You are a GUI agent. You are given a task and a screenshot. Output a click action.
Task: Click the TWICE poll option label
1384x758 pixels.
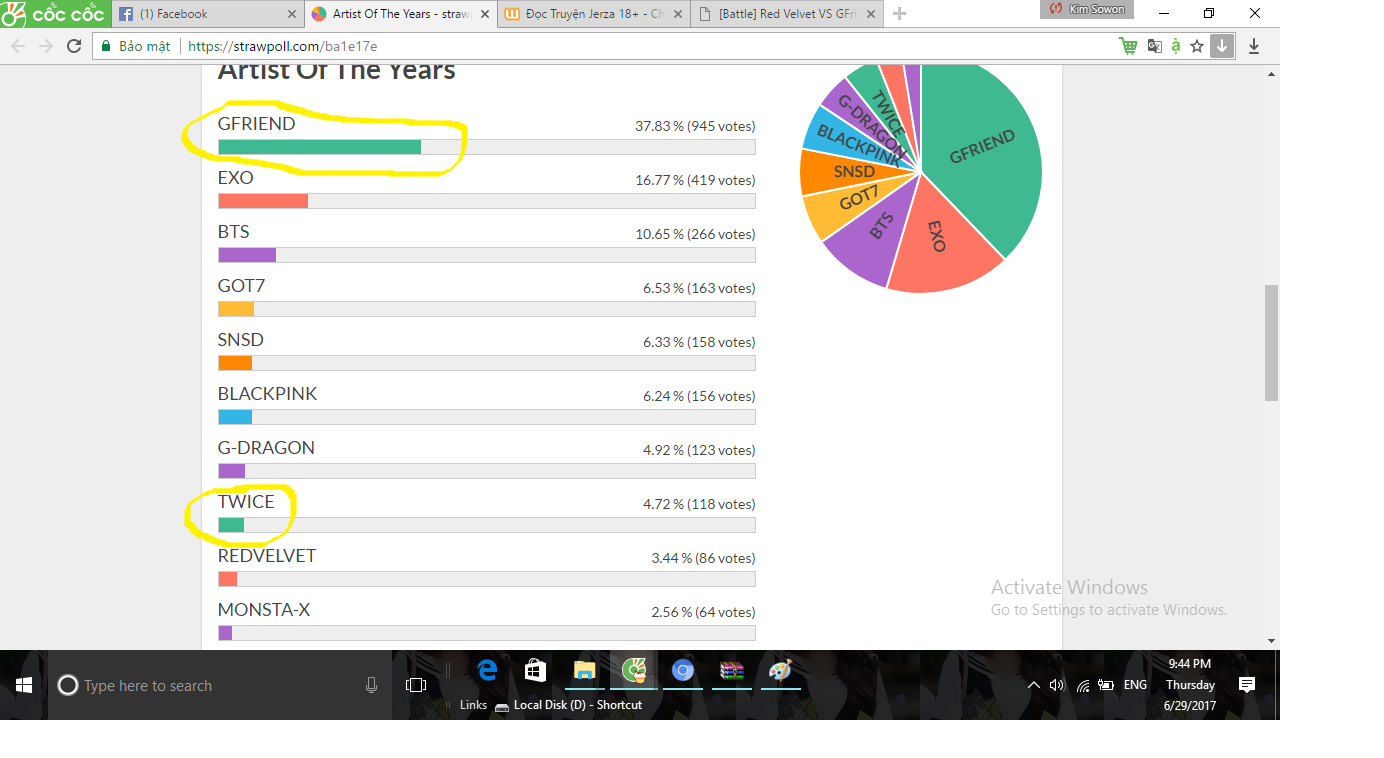246,502
